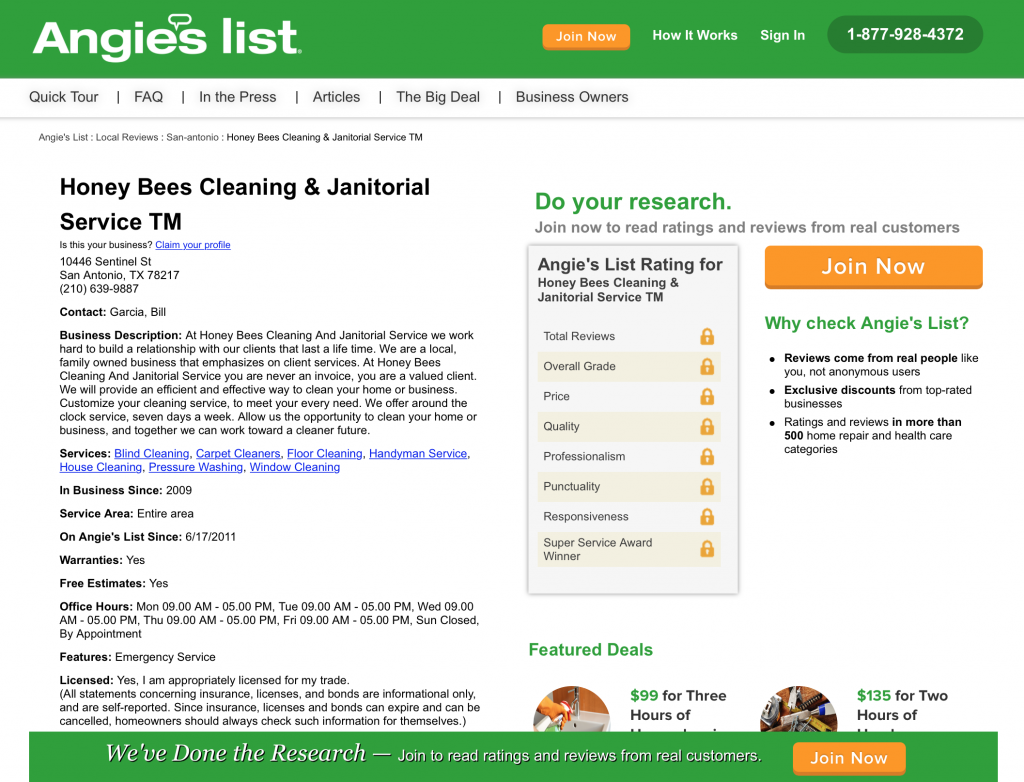
Task: Click the Angie's List logo
Action: pyautogui.click(x=167, y=37)
